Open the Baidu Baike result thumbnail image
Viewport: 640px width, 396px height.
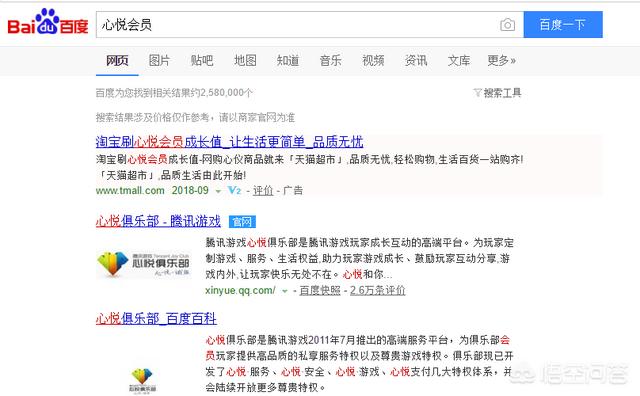[142, 380]
